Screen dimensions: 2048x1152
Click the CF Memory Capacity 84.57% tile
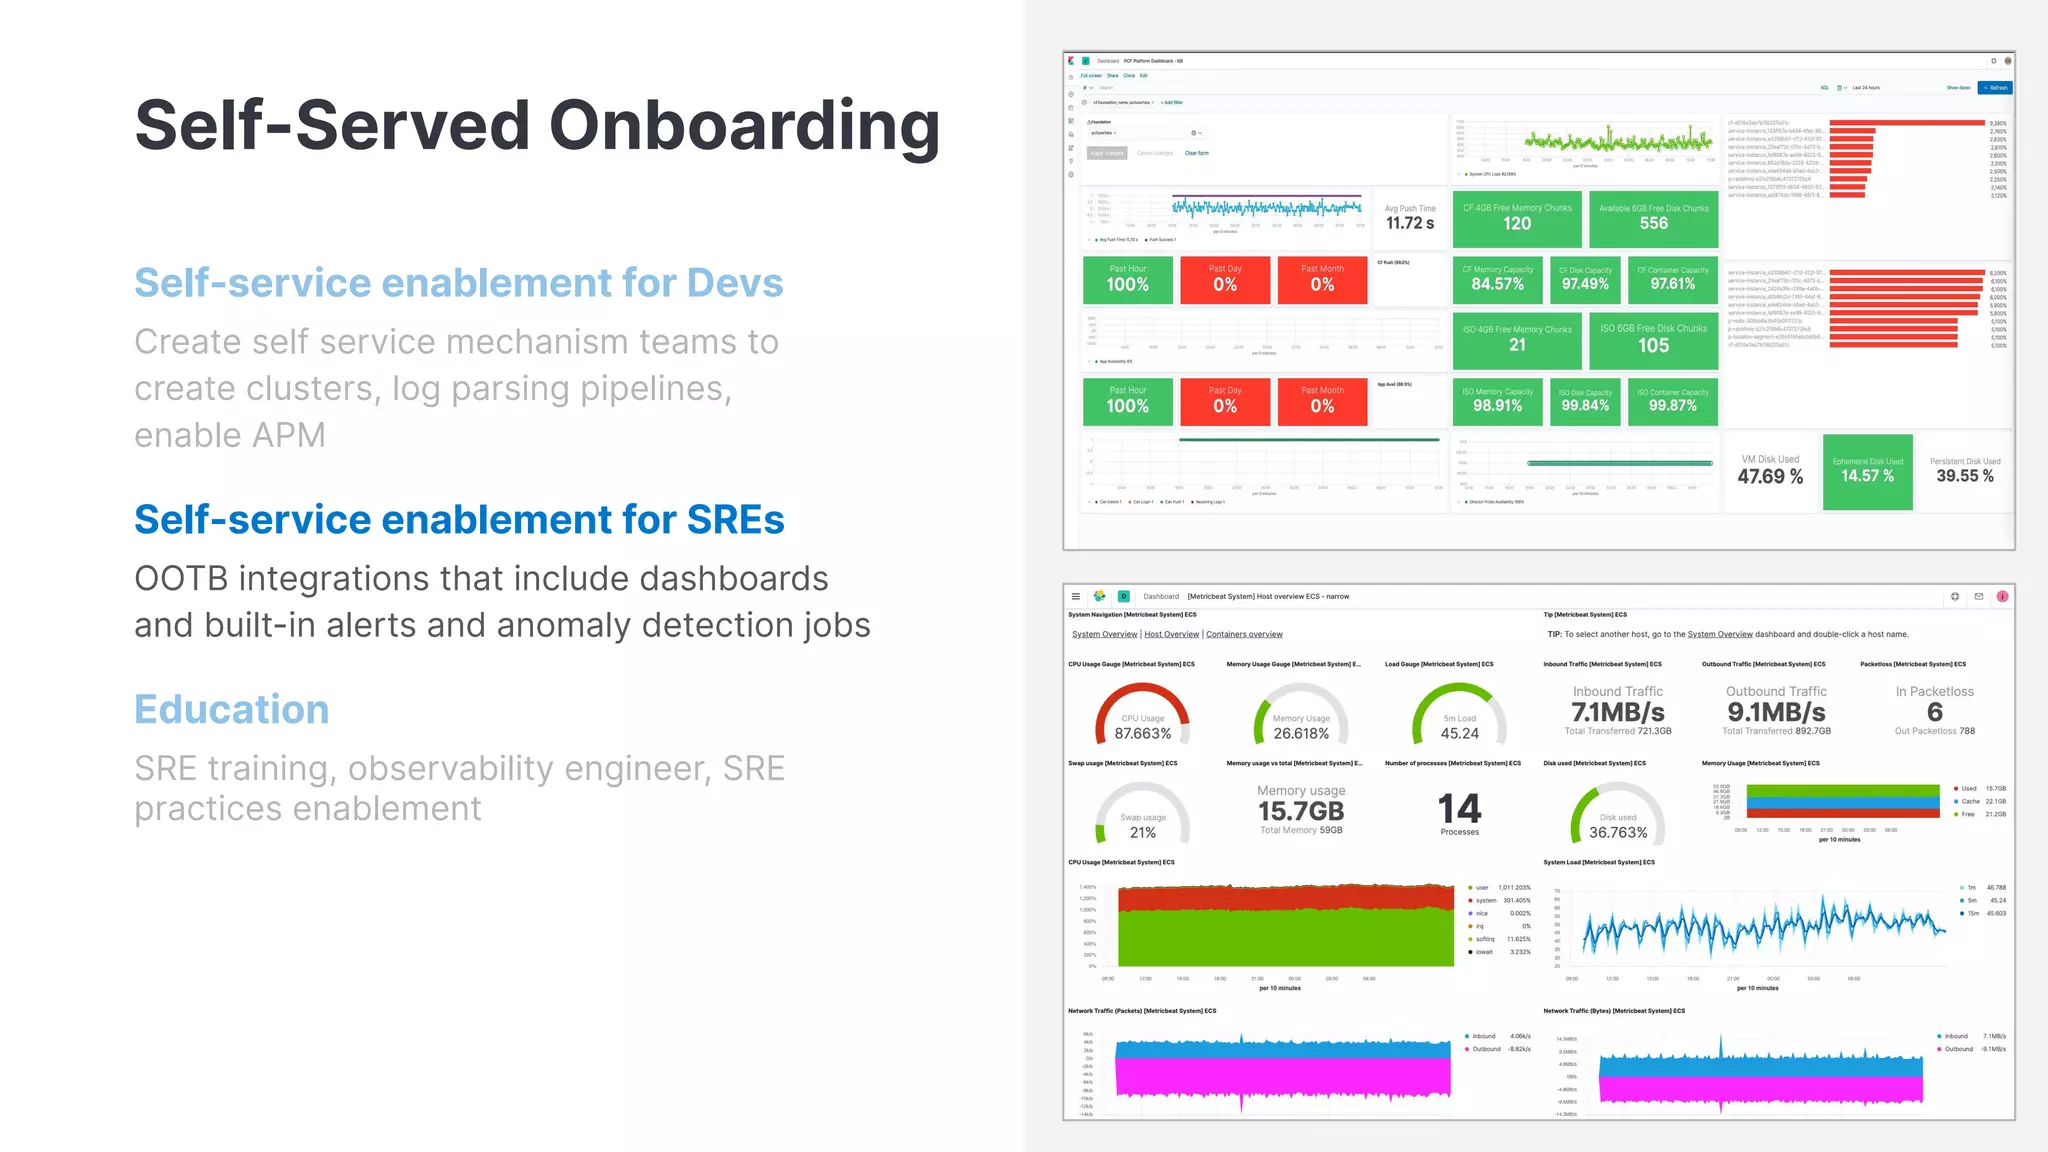[1497, 279]
